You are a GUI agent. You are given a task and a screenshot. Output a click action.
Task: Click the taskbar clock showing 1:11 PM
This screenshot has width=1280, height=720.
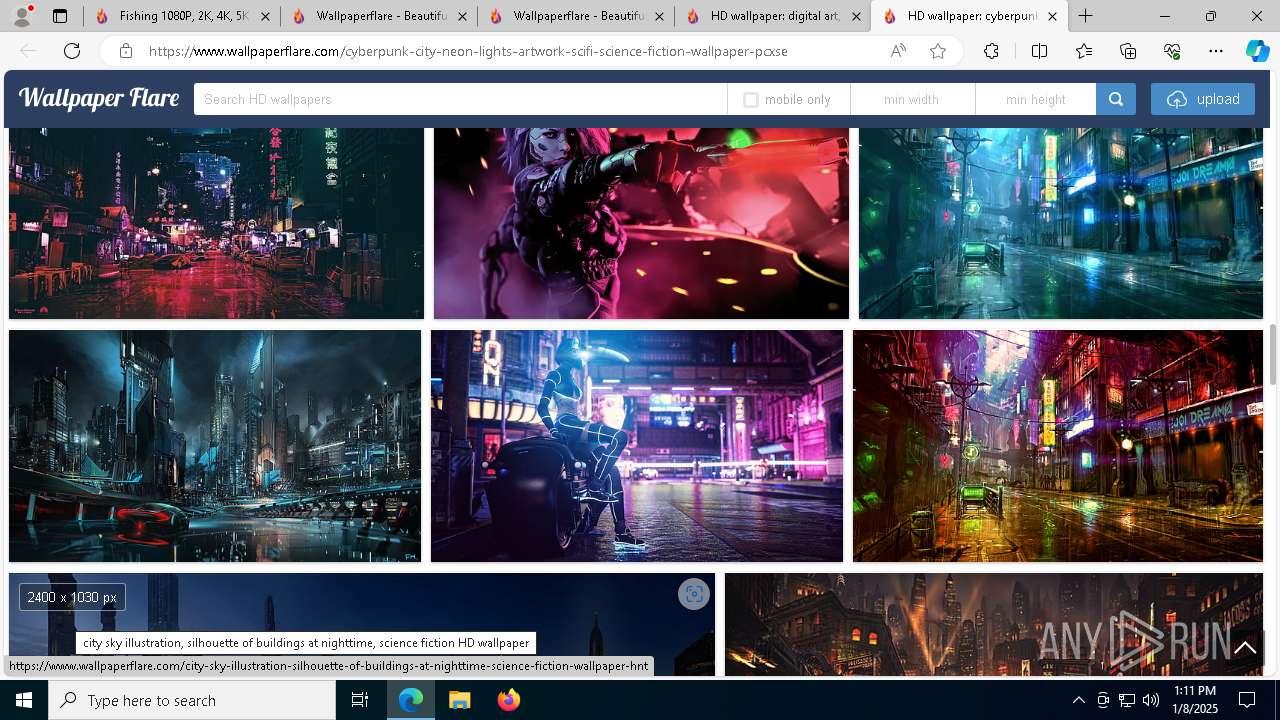(1195, 700)
